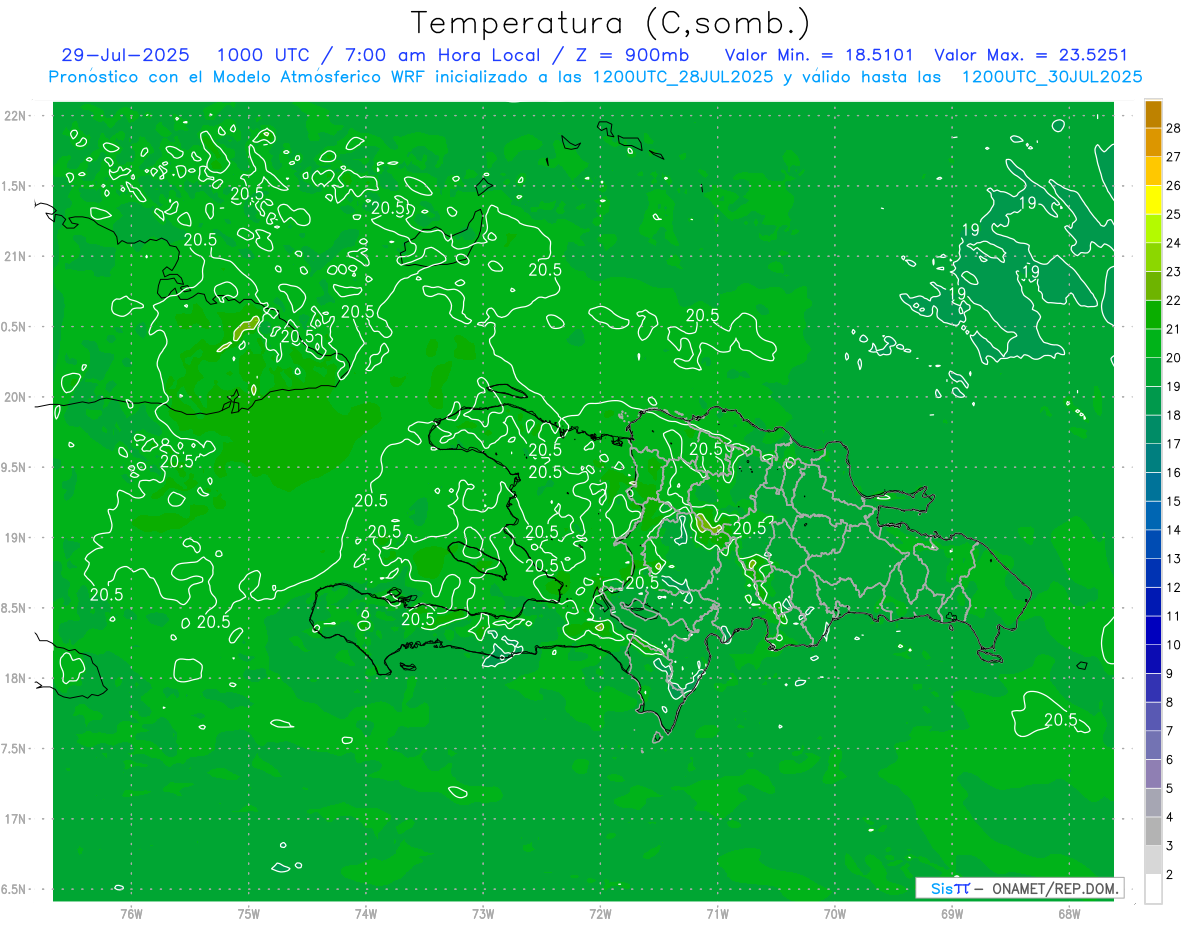This screenshot has height=927, width=1200.
Task: Click the color scale label "24"
Action: point(1173,243)
